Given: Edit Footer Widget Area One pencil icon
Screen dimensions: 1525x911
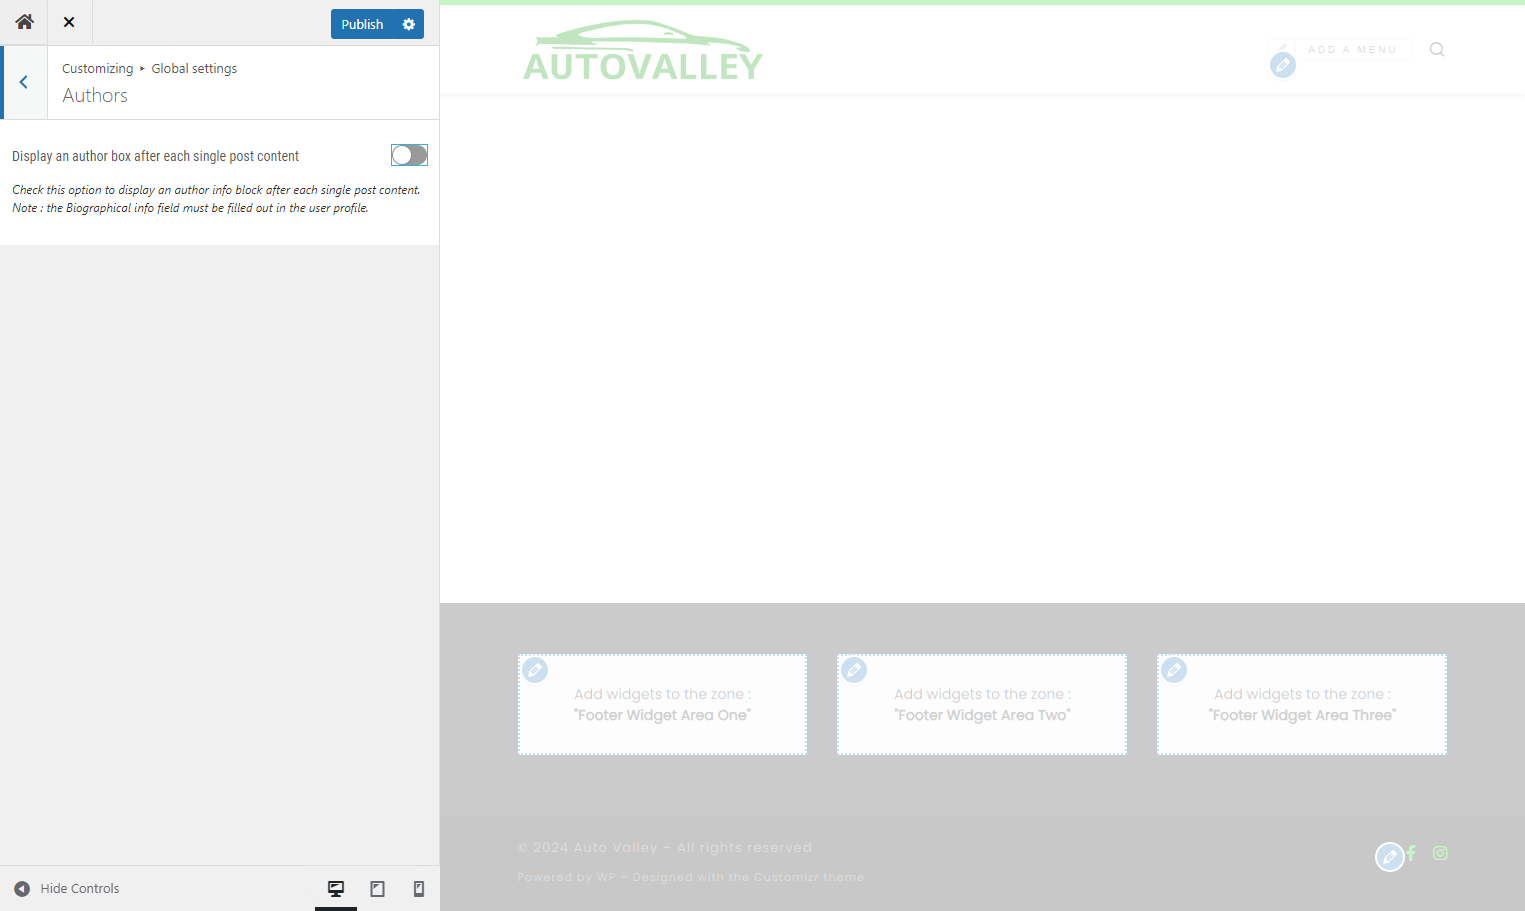Looking at the screenshot, I should click(x=535, y=670).
